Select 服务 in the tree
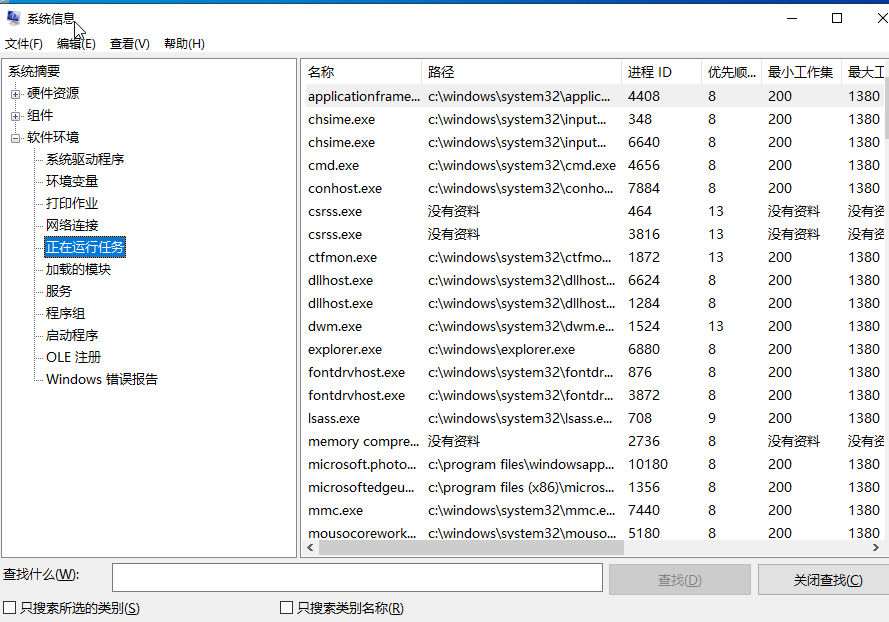This screenshot has height=622, width=889. [x=59, y=291]
